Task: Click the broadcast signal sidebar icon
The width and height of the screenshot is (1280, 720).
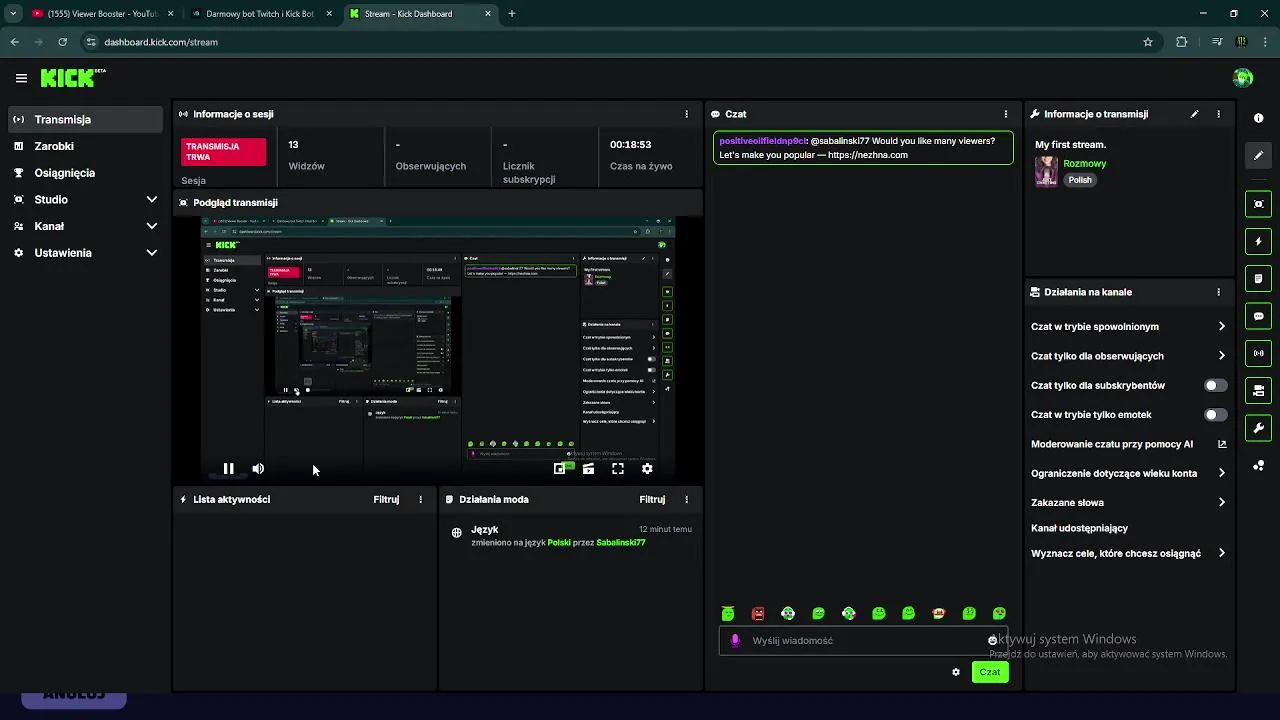Action: 1258,353
